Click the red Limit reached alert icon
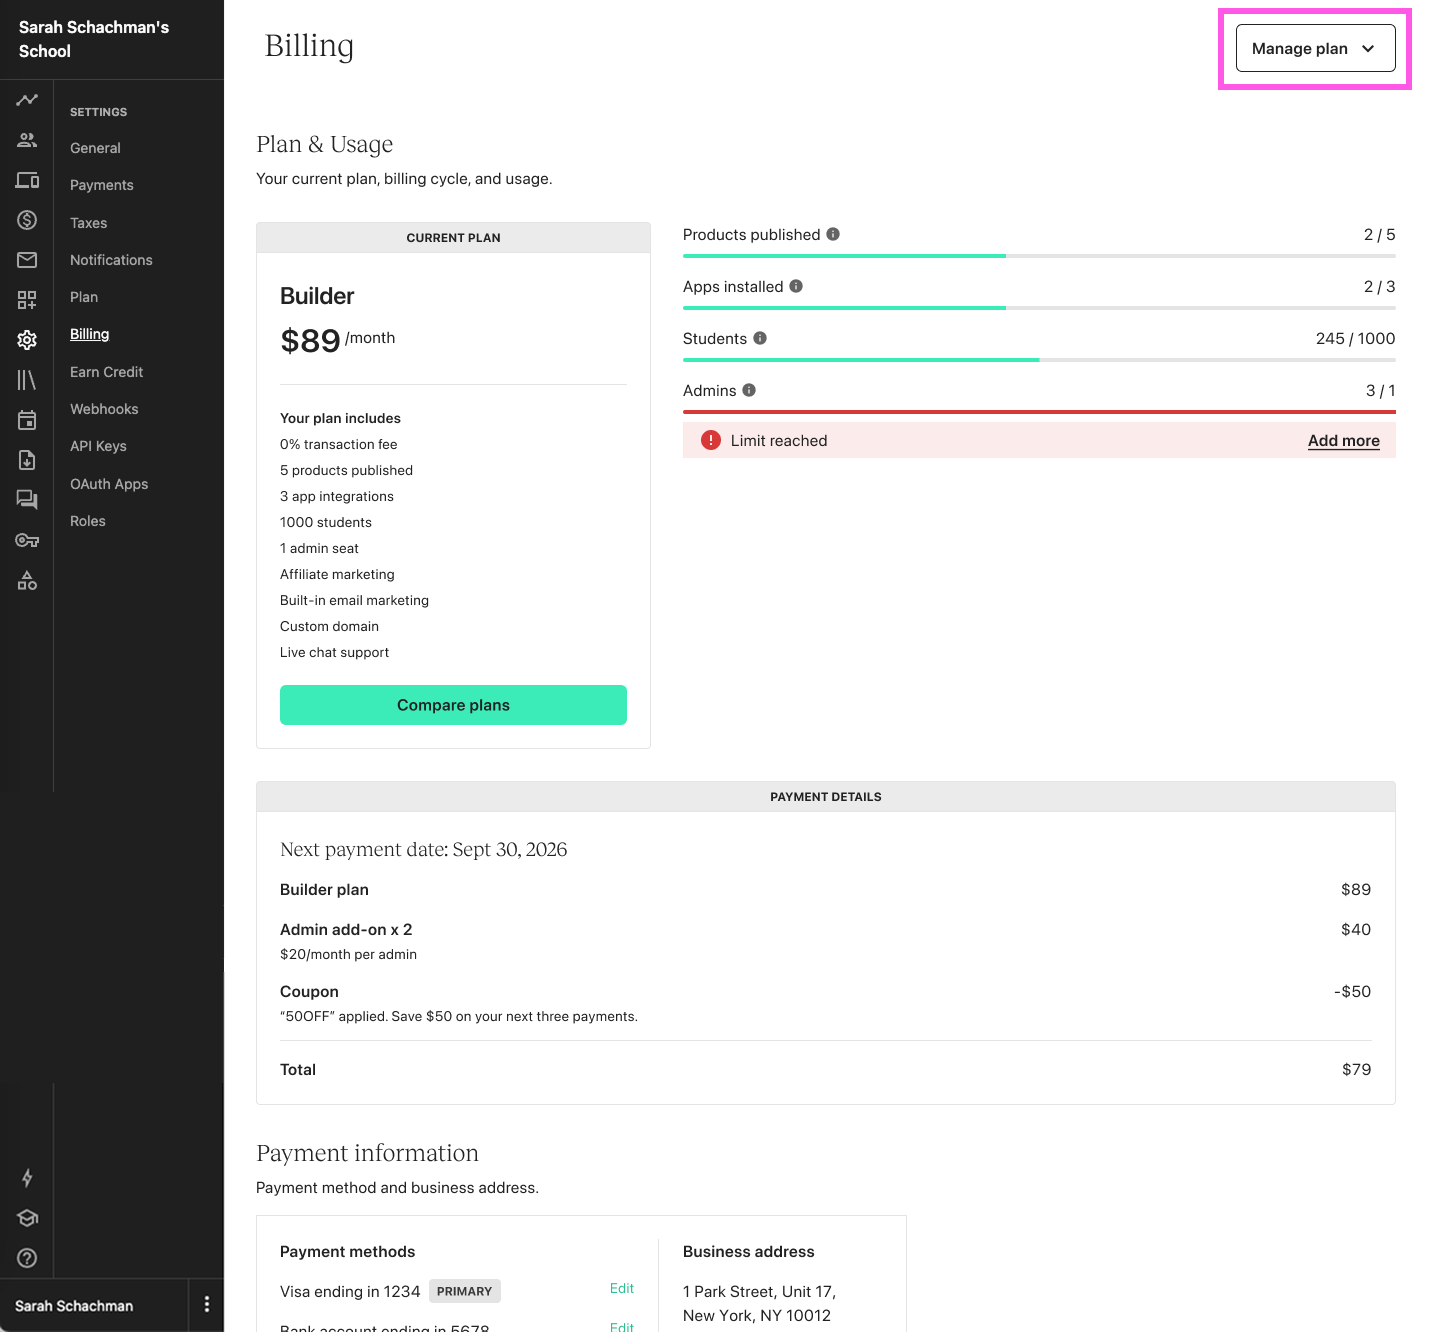1440x1332 pixels. 711,440
